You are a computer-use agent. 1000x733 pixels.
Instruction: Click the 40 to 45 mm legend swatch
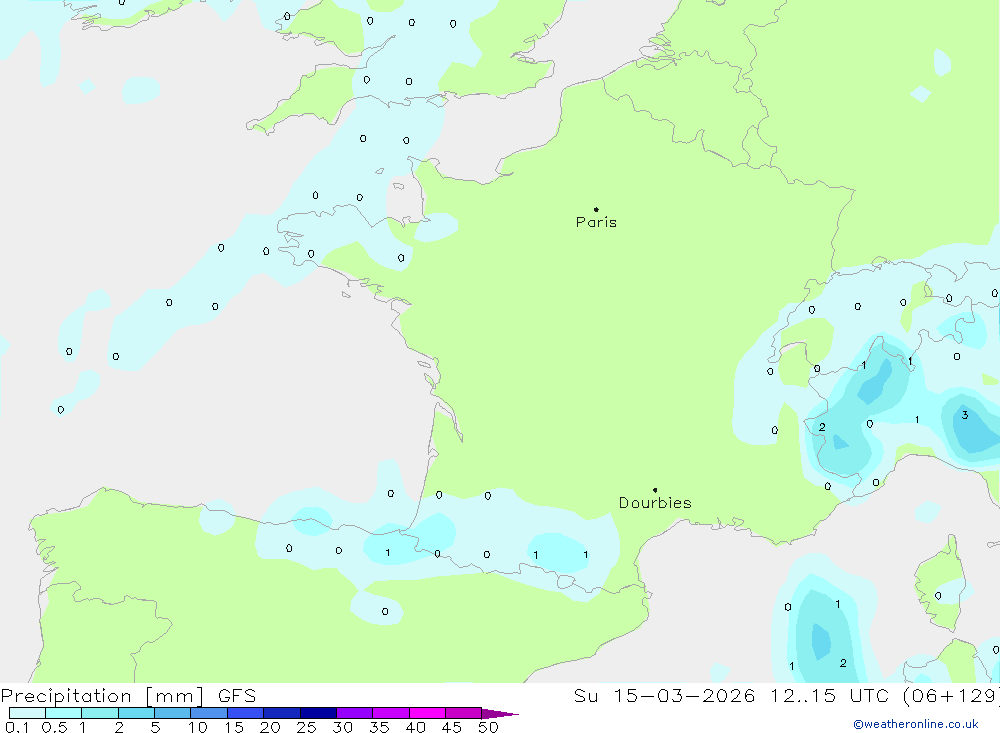point(427,713)
